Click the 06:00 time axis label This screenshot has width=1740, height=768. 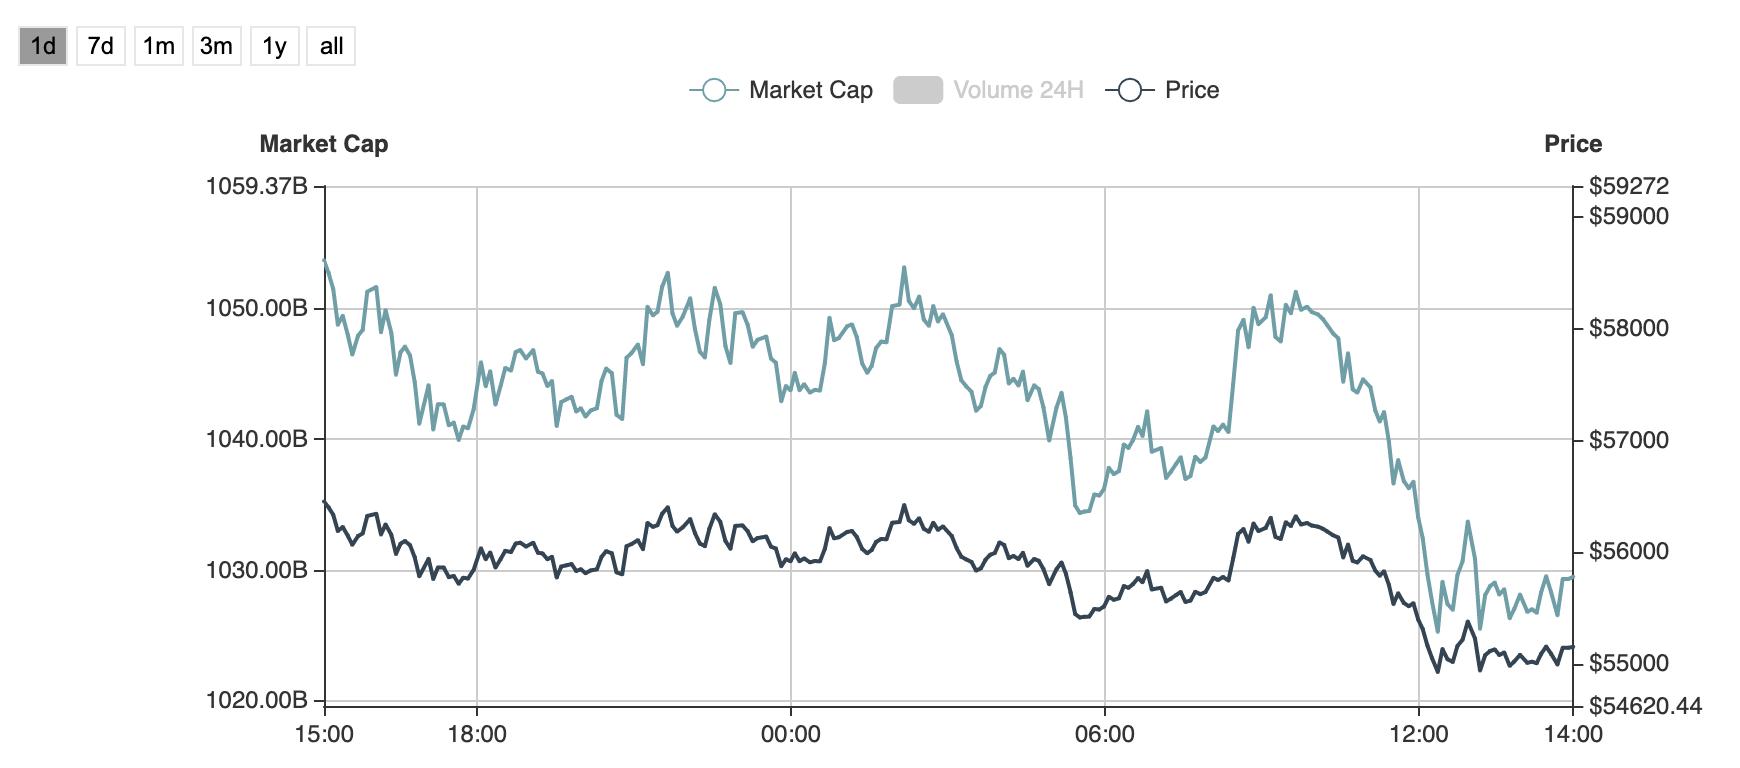tap(1105, 734)
